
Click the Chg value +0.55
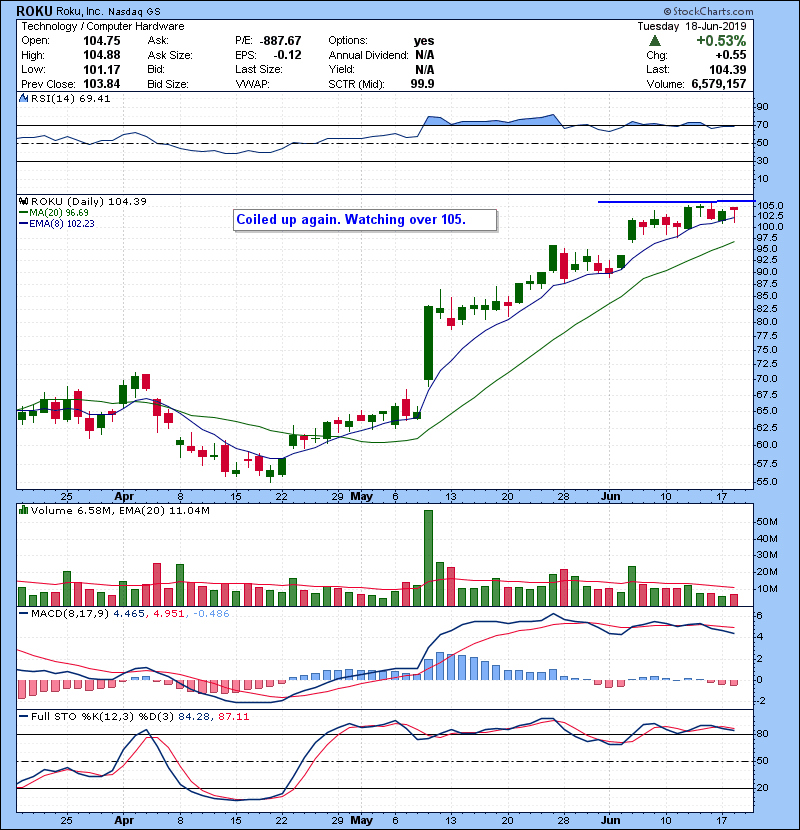coord(731,55)
